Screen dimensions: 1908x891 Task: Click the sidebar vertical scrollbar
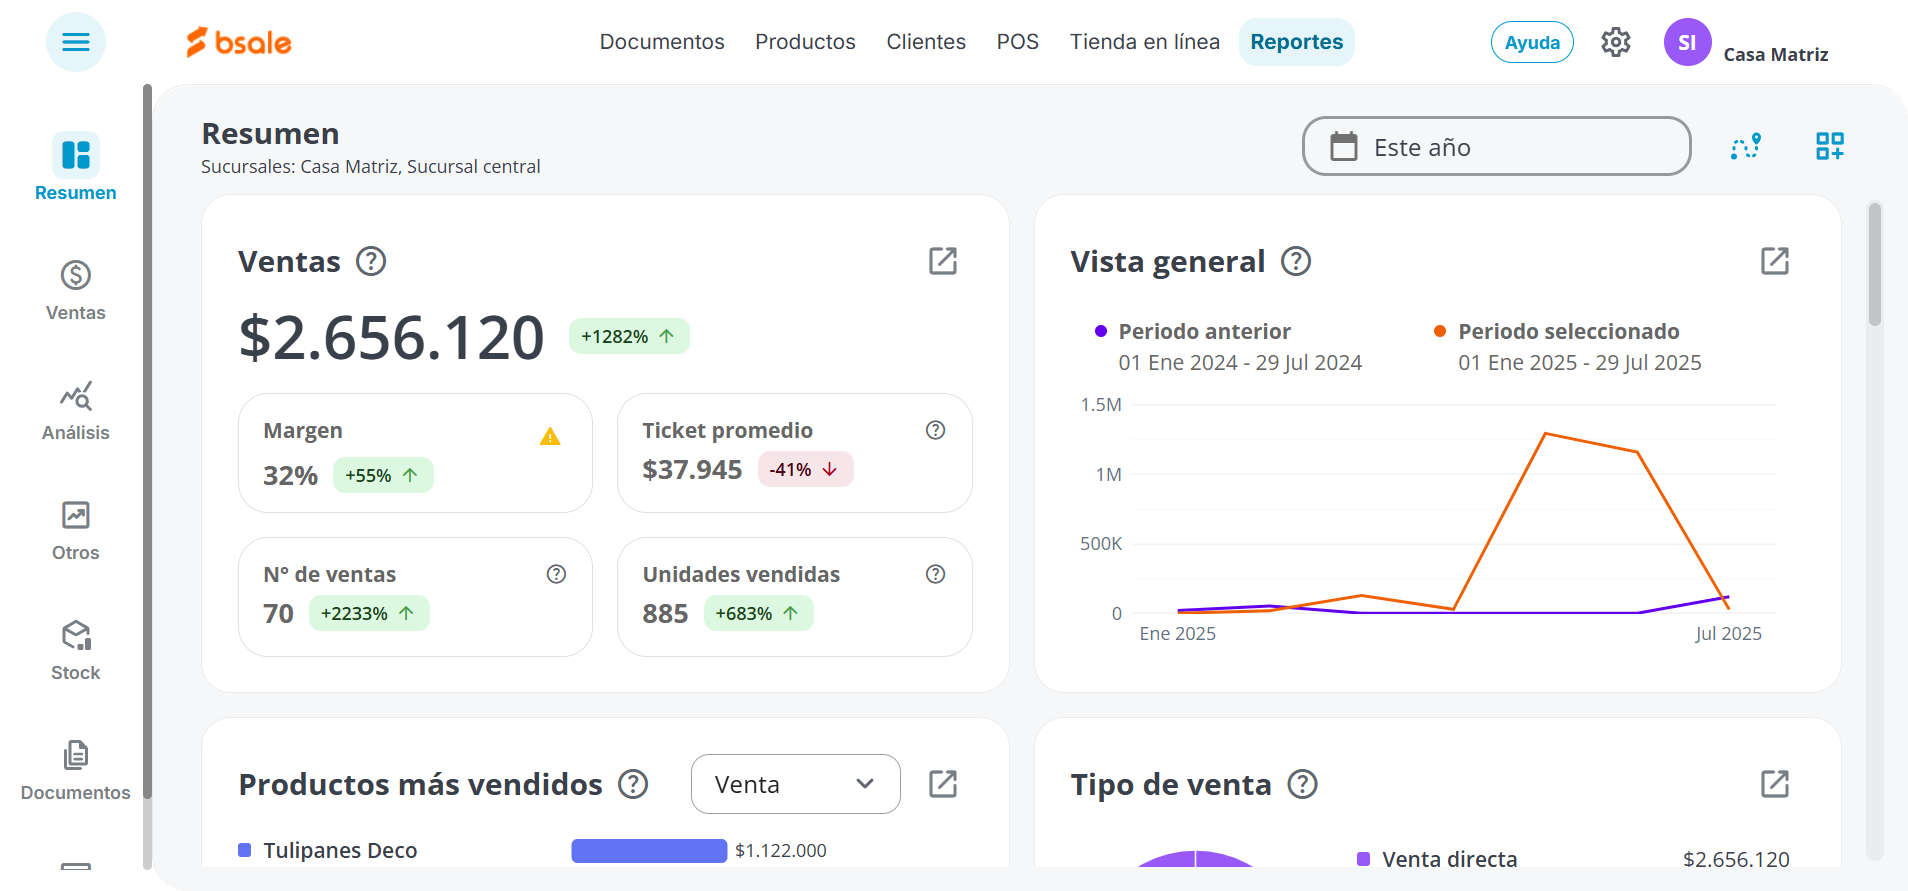(x=147, y=440)
